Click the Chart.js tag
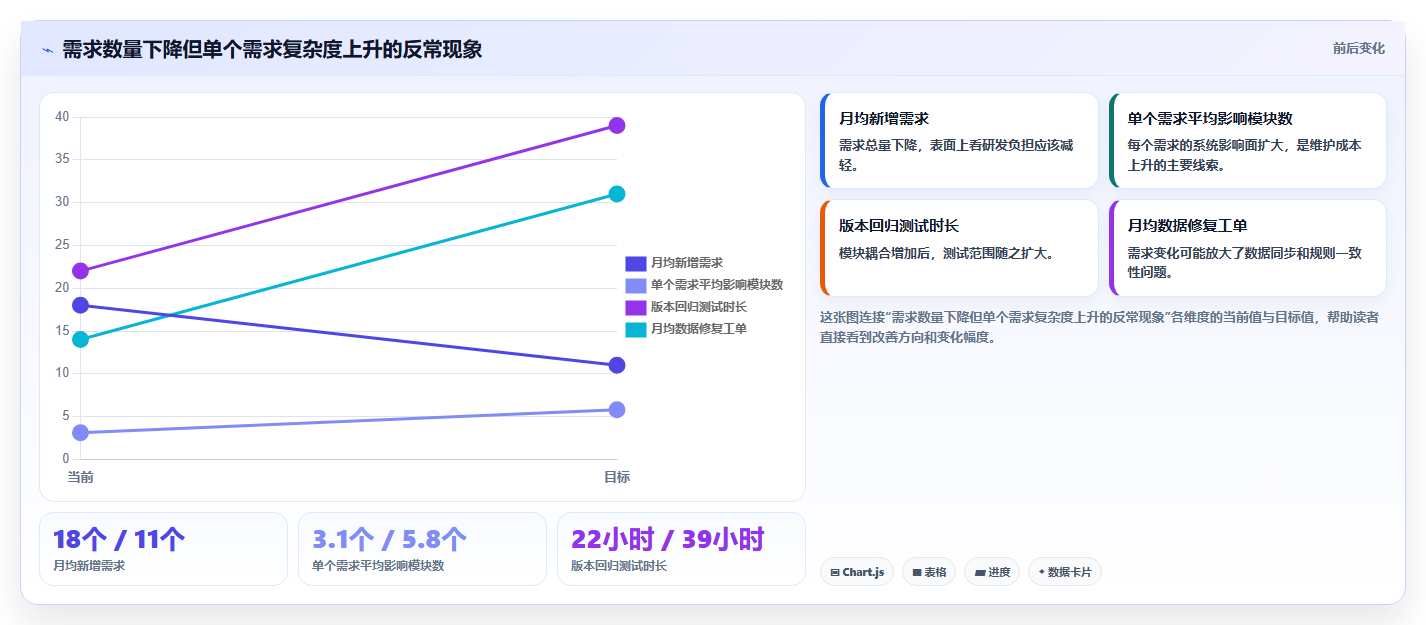The image size is (1426, 625). [857, 572]
